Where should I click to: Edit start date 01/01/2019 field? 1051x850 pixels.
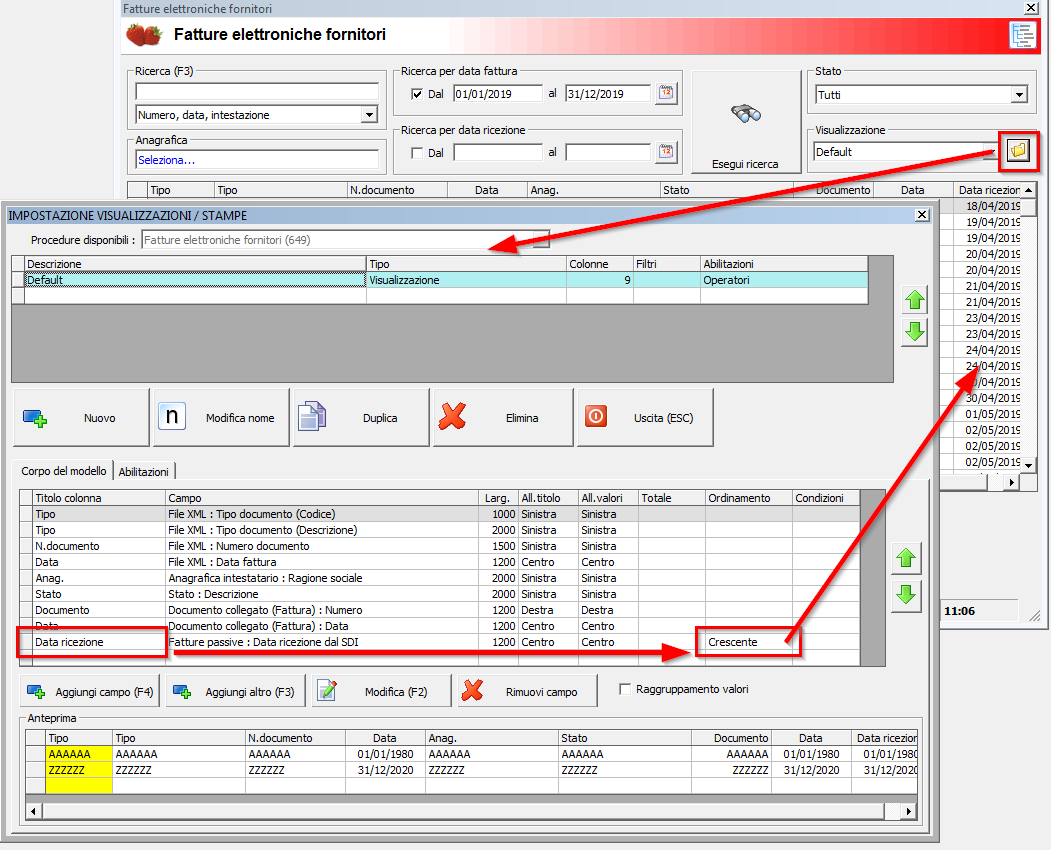pyautogui.click(x=497, y=94)
